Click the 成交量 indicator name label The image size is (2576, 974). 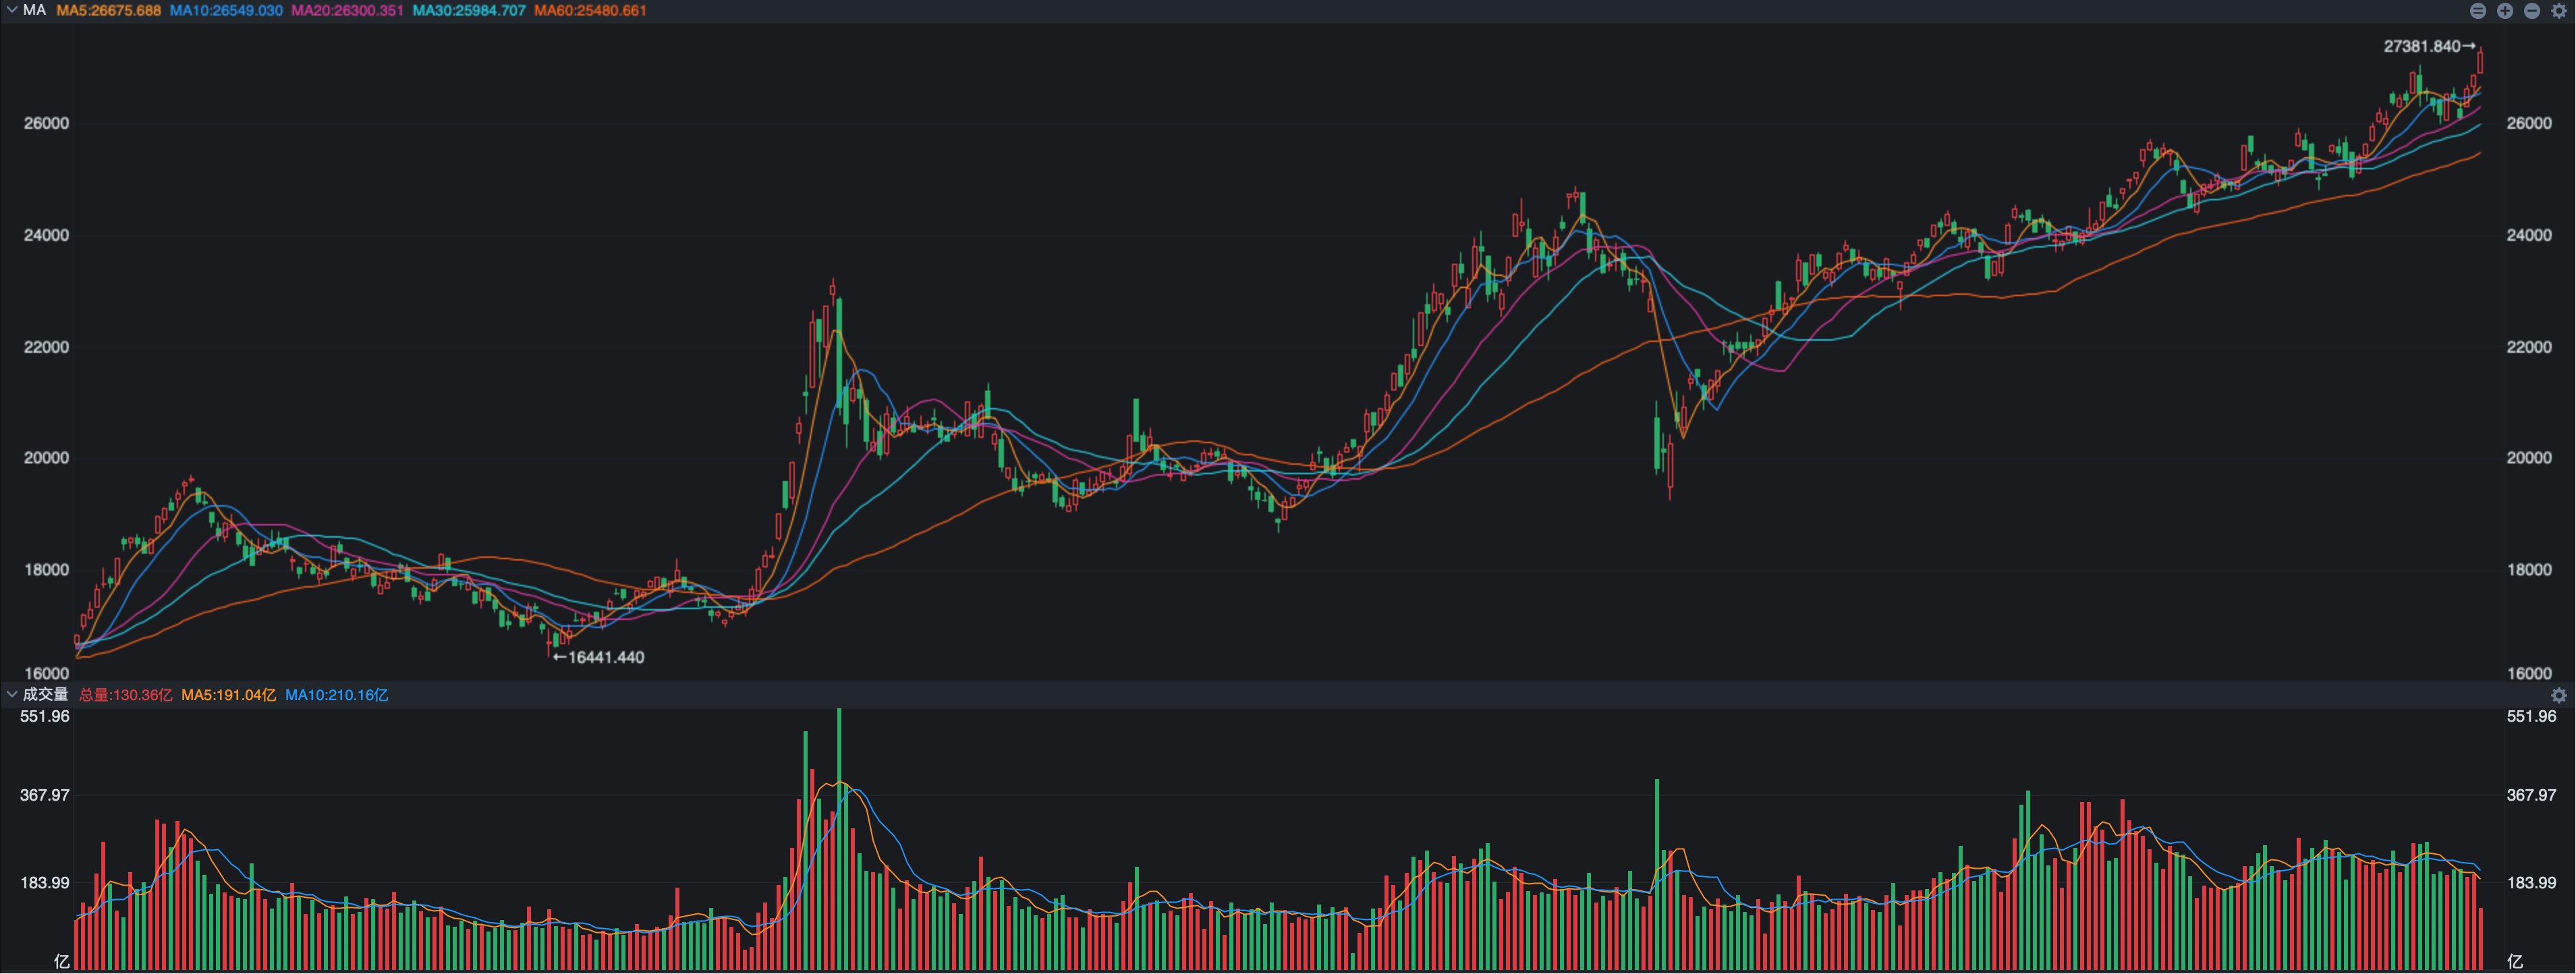[x=45, y=694]
